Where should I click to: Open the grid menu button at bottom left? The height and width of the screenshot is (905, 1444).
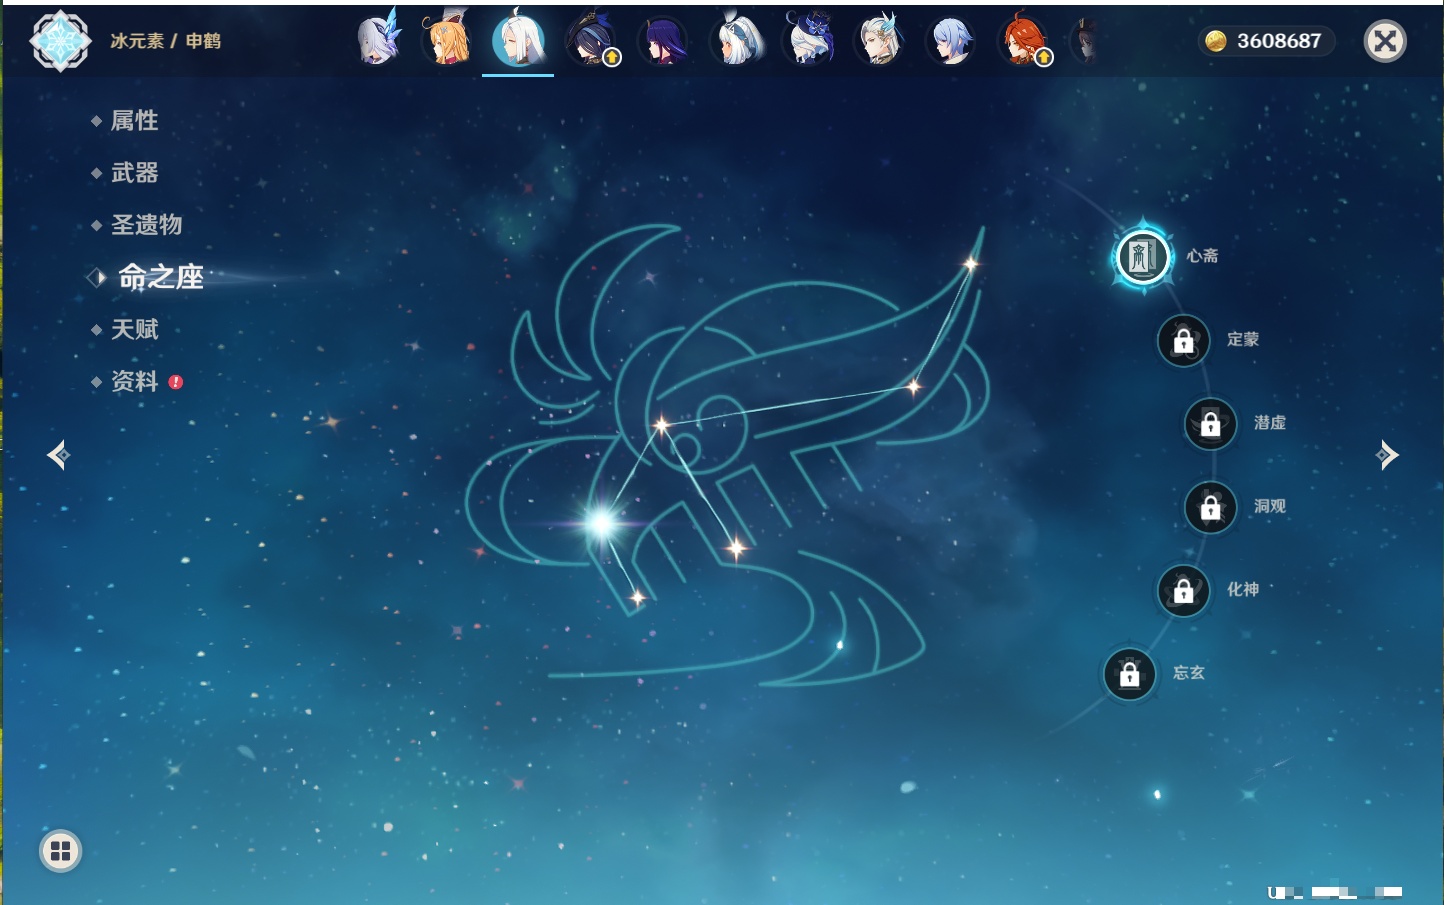60,851
